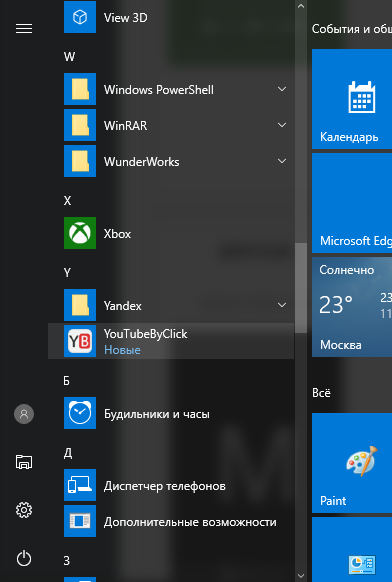Image resolution: width=392 pixels, height=582 pixels.
Task: Click the Yandex folder icon
Action: click(80, 305)
